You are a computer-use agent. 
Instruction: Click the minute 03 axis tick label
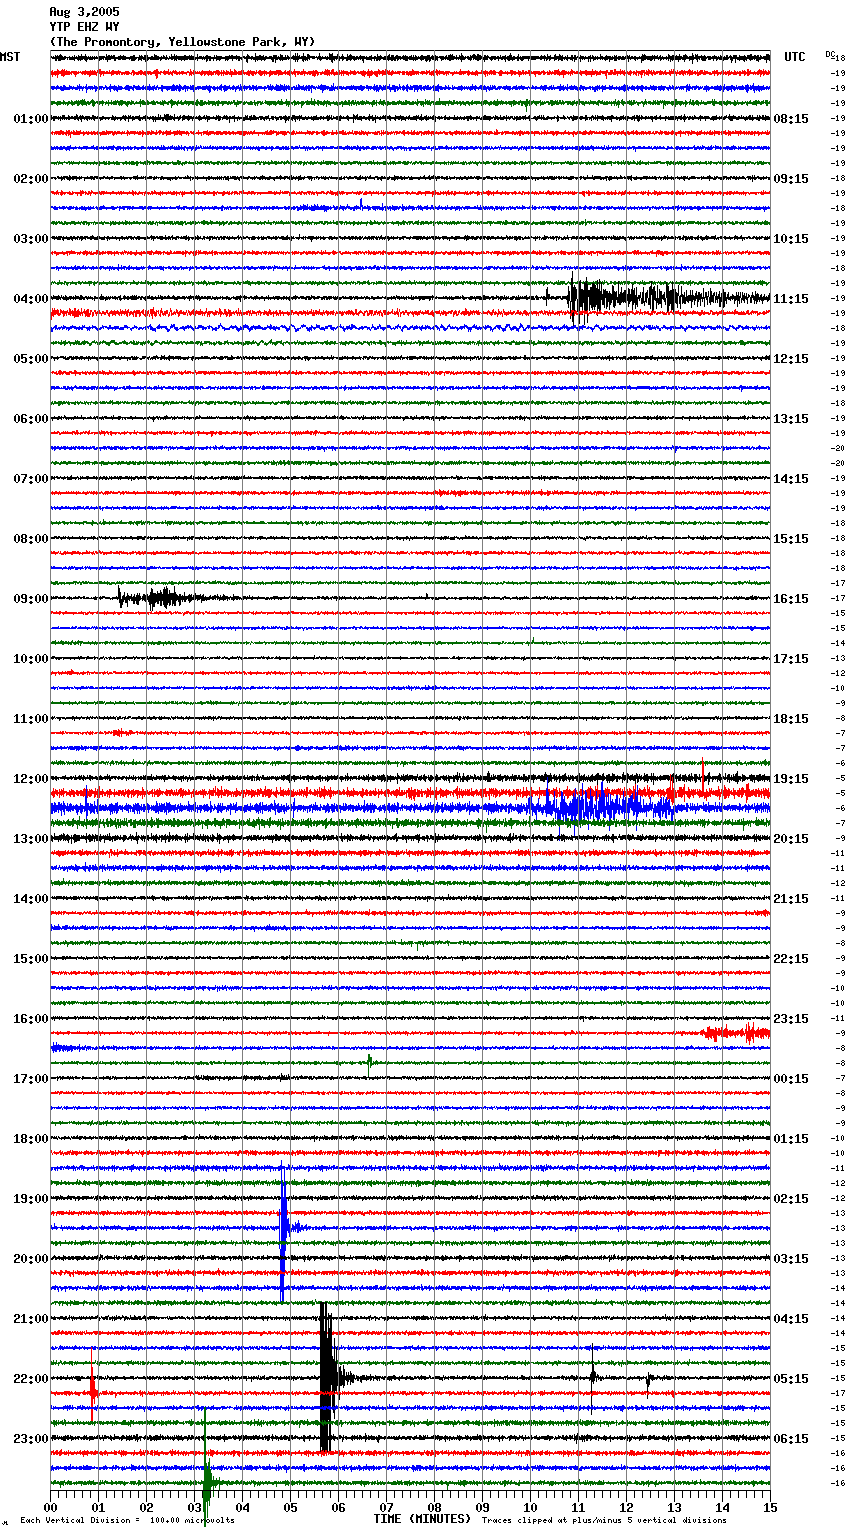pyautogui.click(x=195, y=1507)
